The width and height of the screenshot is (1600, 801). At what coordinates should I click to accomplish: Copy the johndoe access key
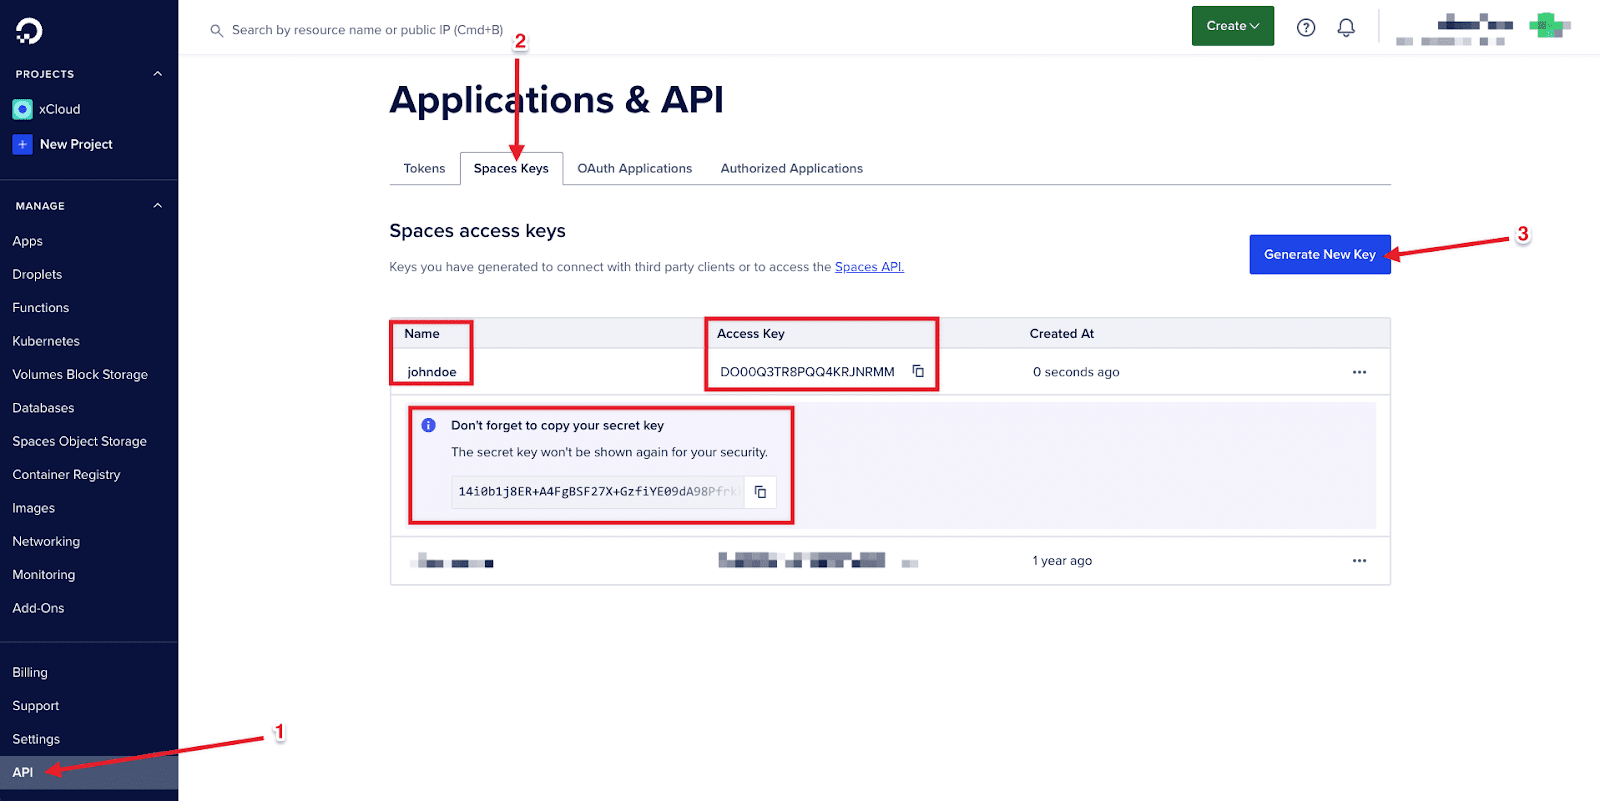(918, 371)
